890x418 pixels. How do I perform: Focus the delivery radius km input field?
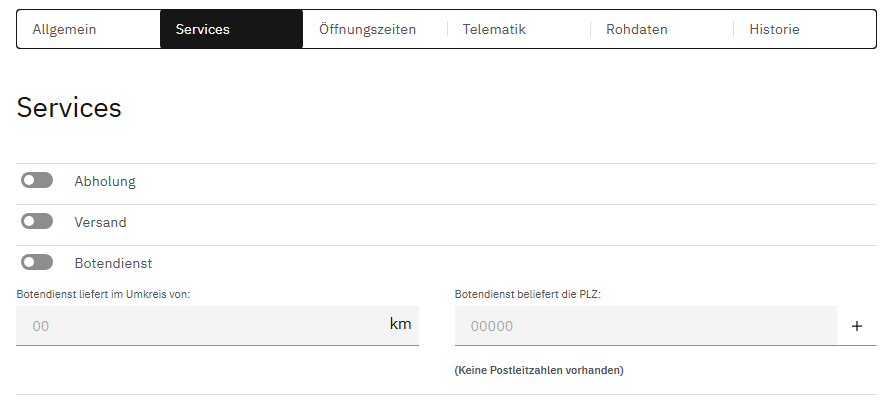click(200, 325)
